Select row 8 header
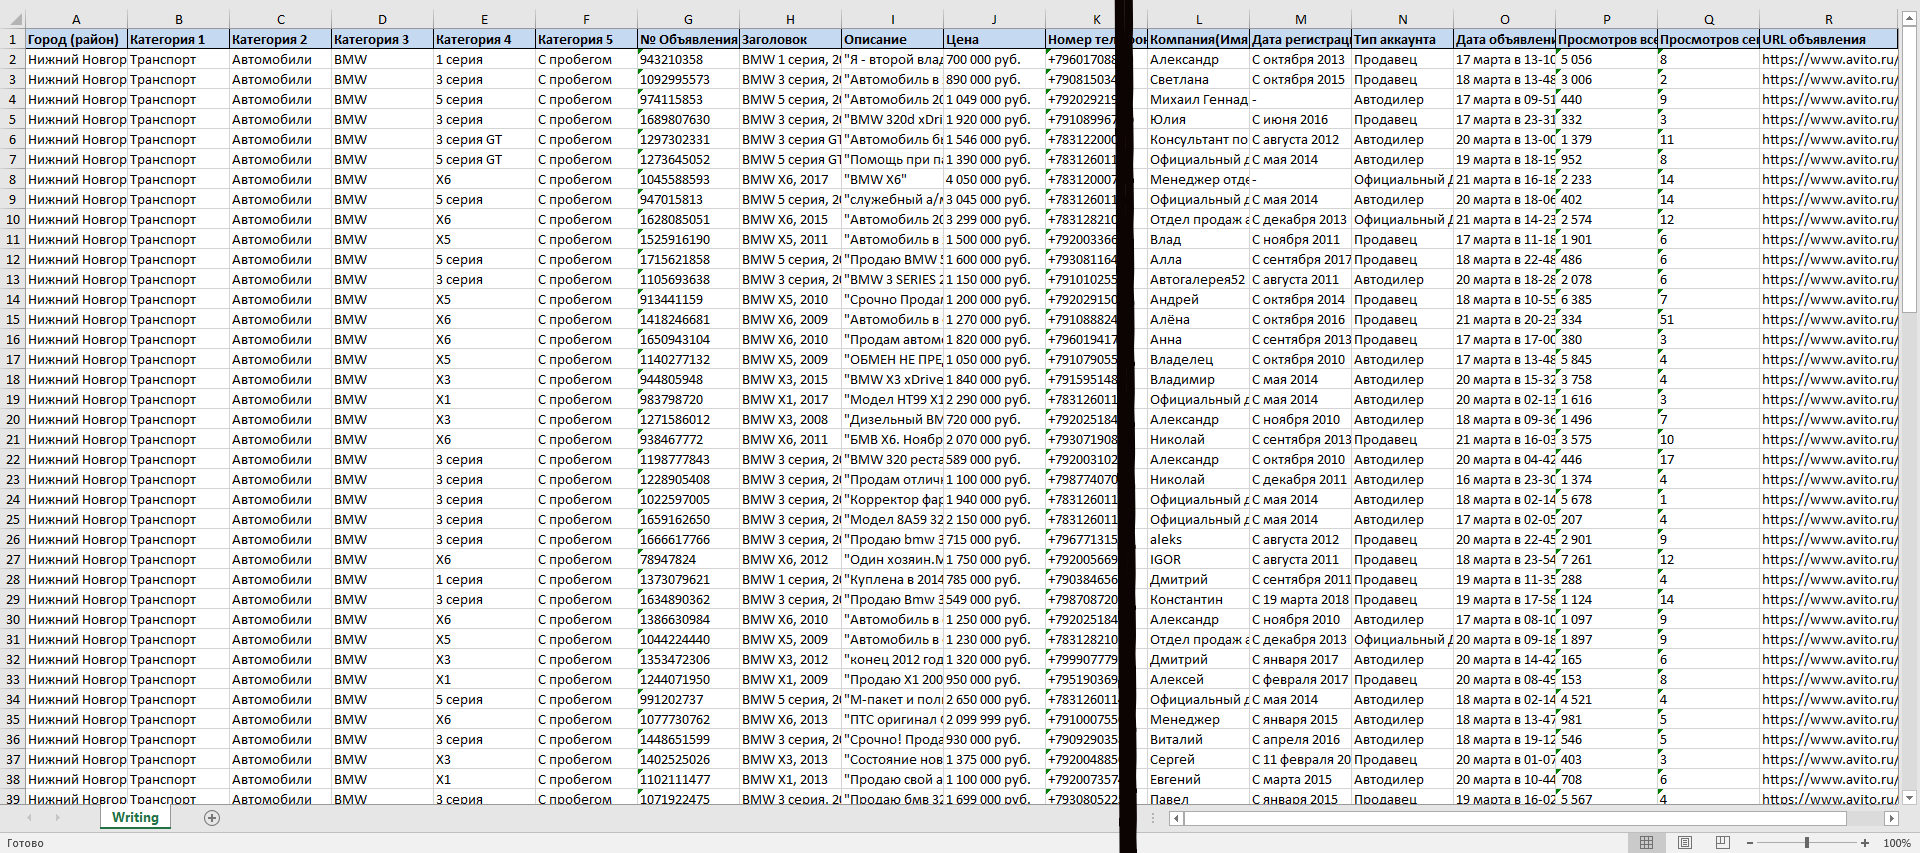1920x853 pixels. pos(12,179)
